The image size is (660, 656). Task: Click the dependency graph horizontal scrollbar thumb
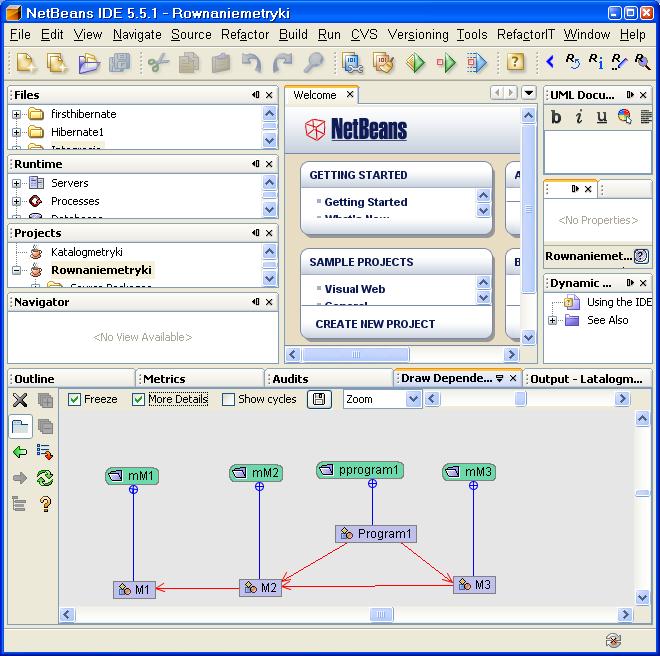pyautogui.click(x=381, y=615)
